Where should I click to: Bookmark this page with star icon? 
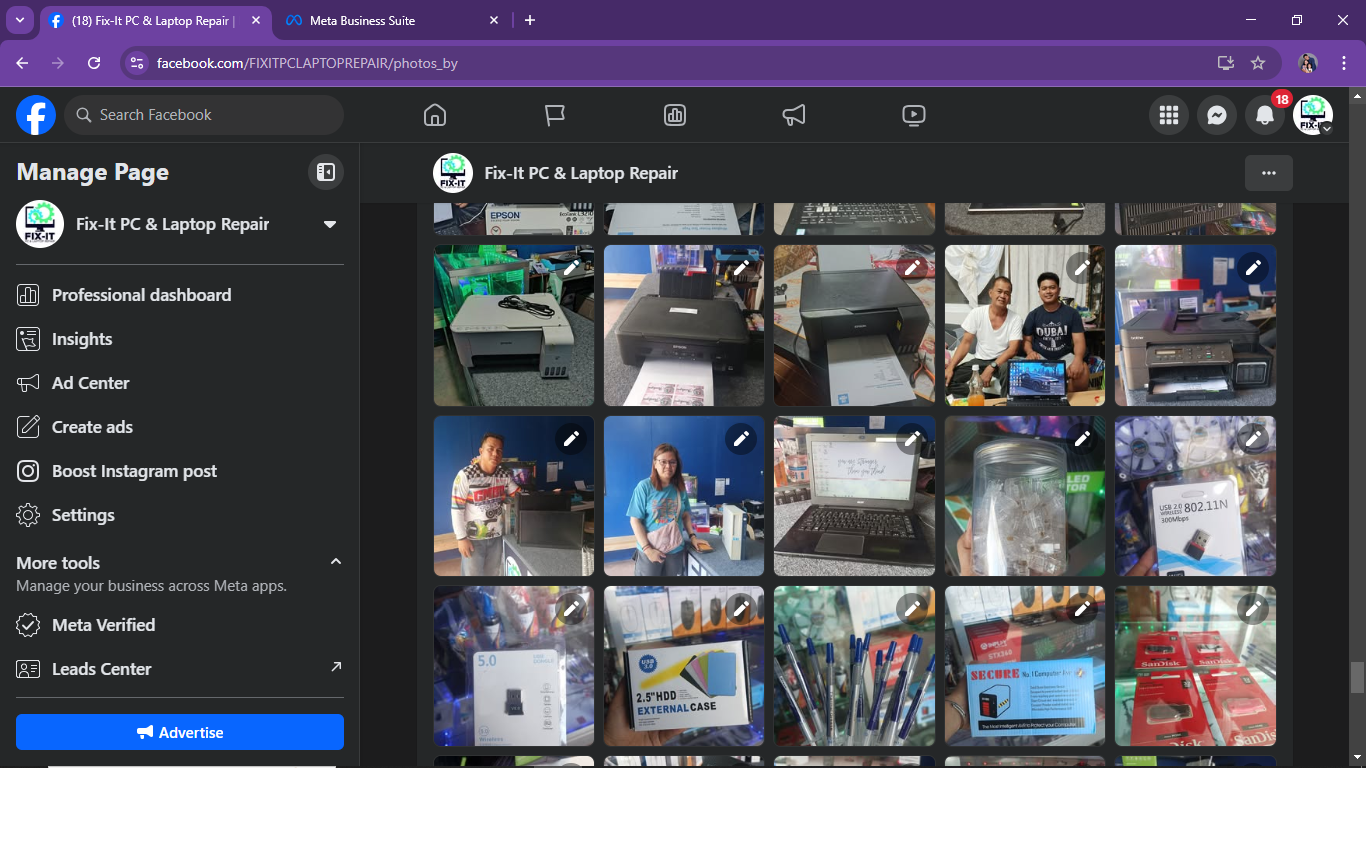click(1258, 63)
